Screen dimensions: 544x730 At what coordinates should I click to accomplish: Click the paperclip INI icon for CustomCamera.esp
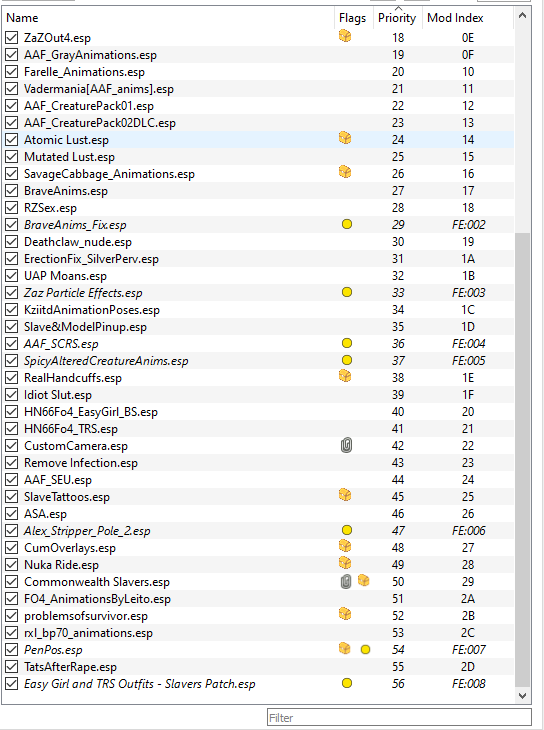point(346,446)
